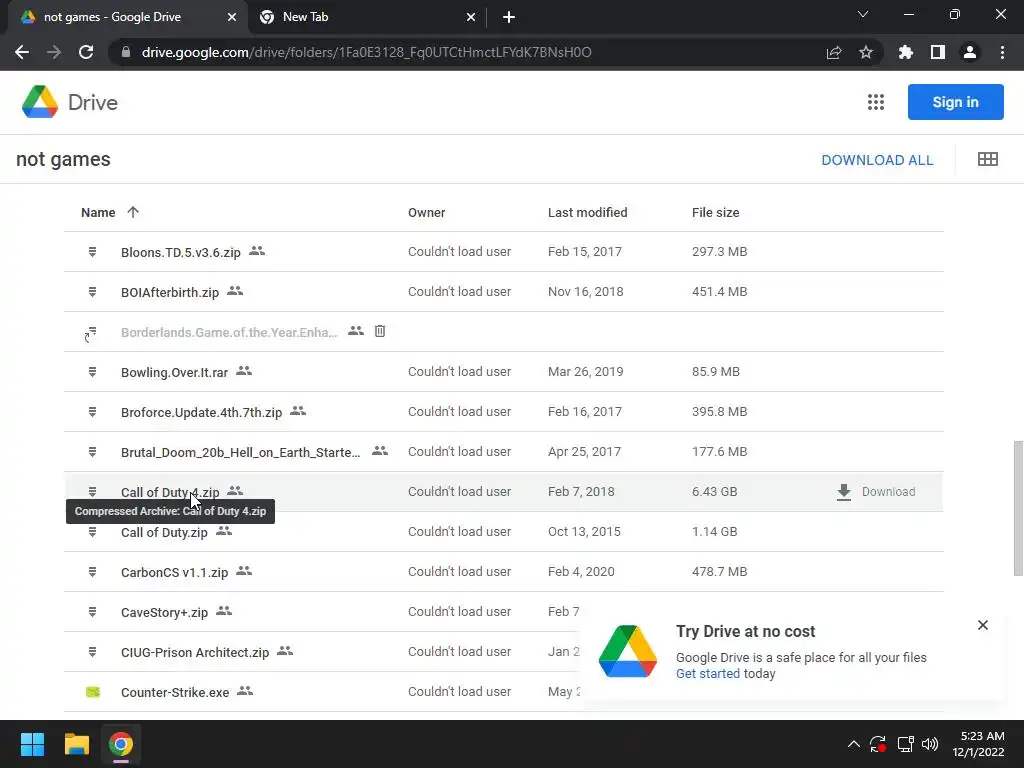Click the volume icon in system tray

tap(930, 744)
